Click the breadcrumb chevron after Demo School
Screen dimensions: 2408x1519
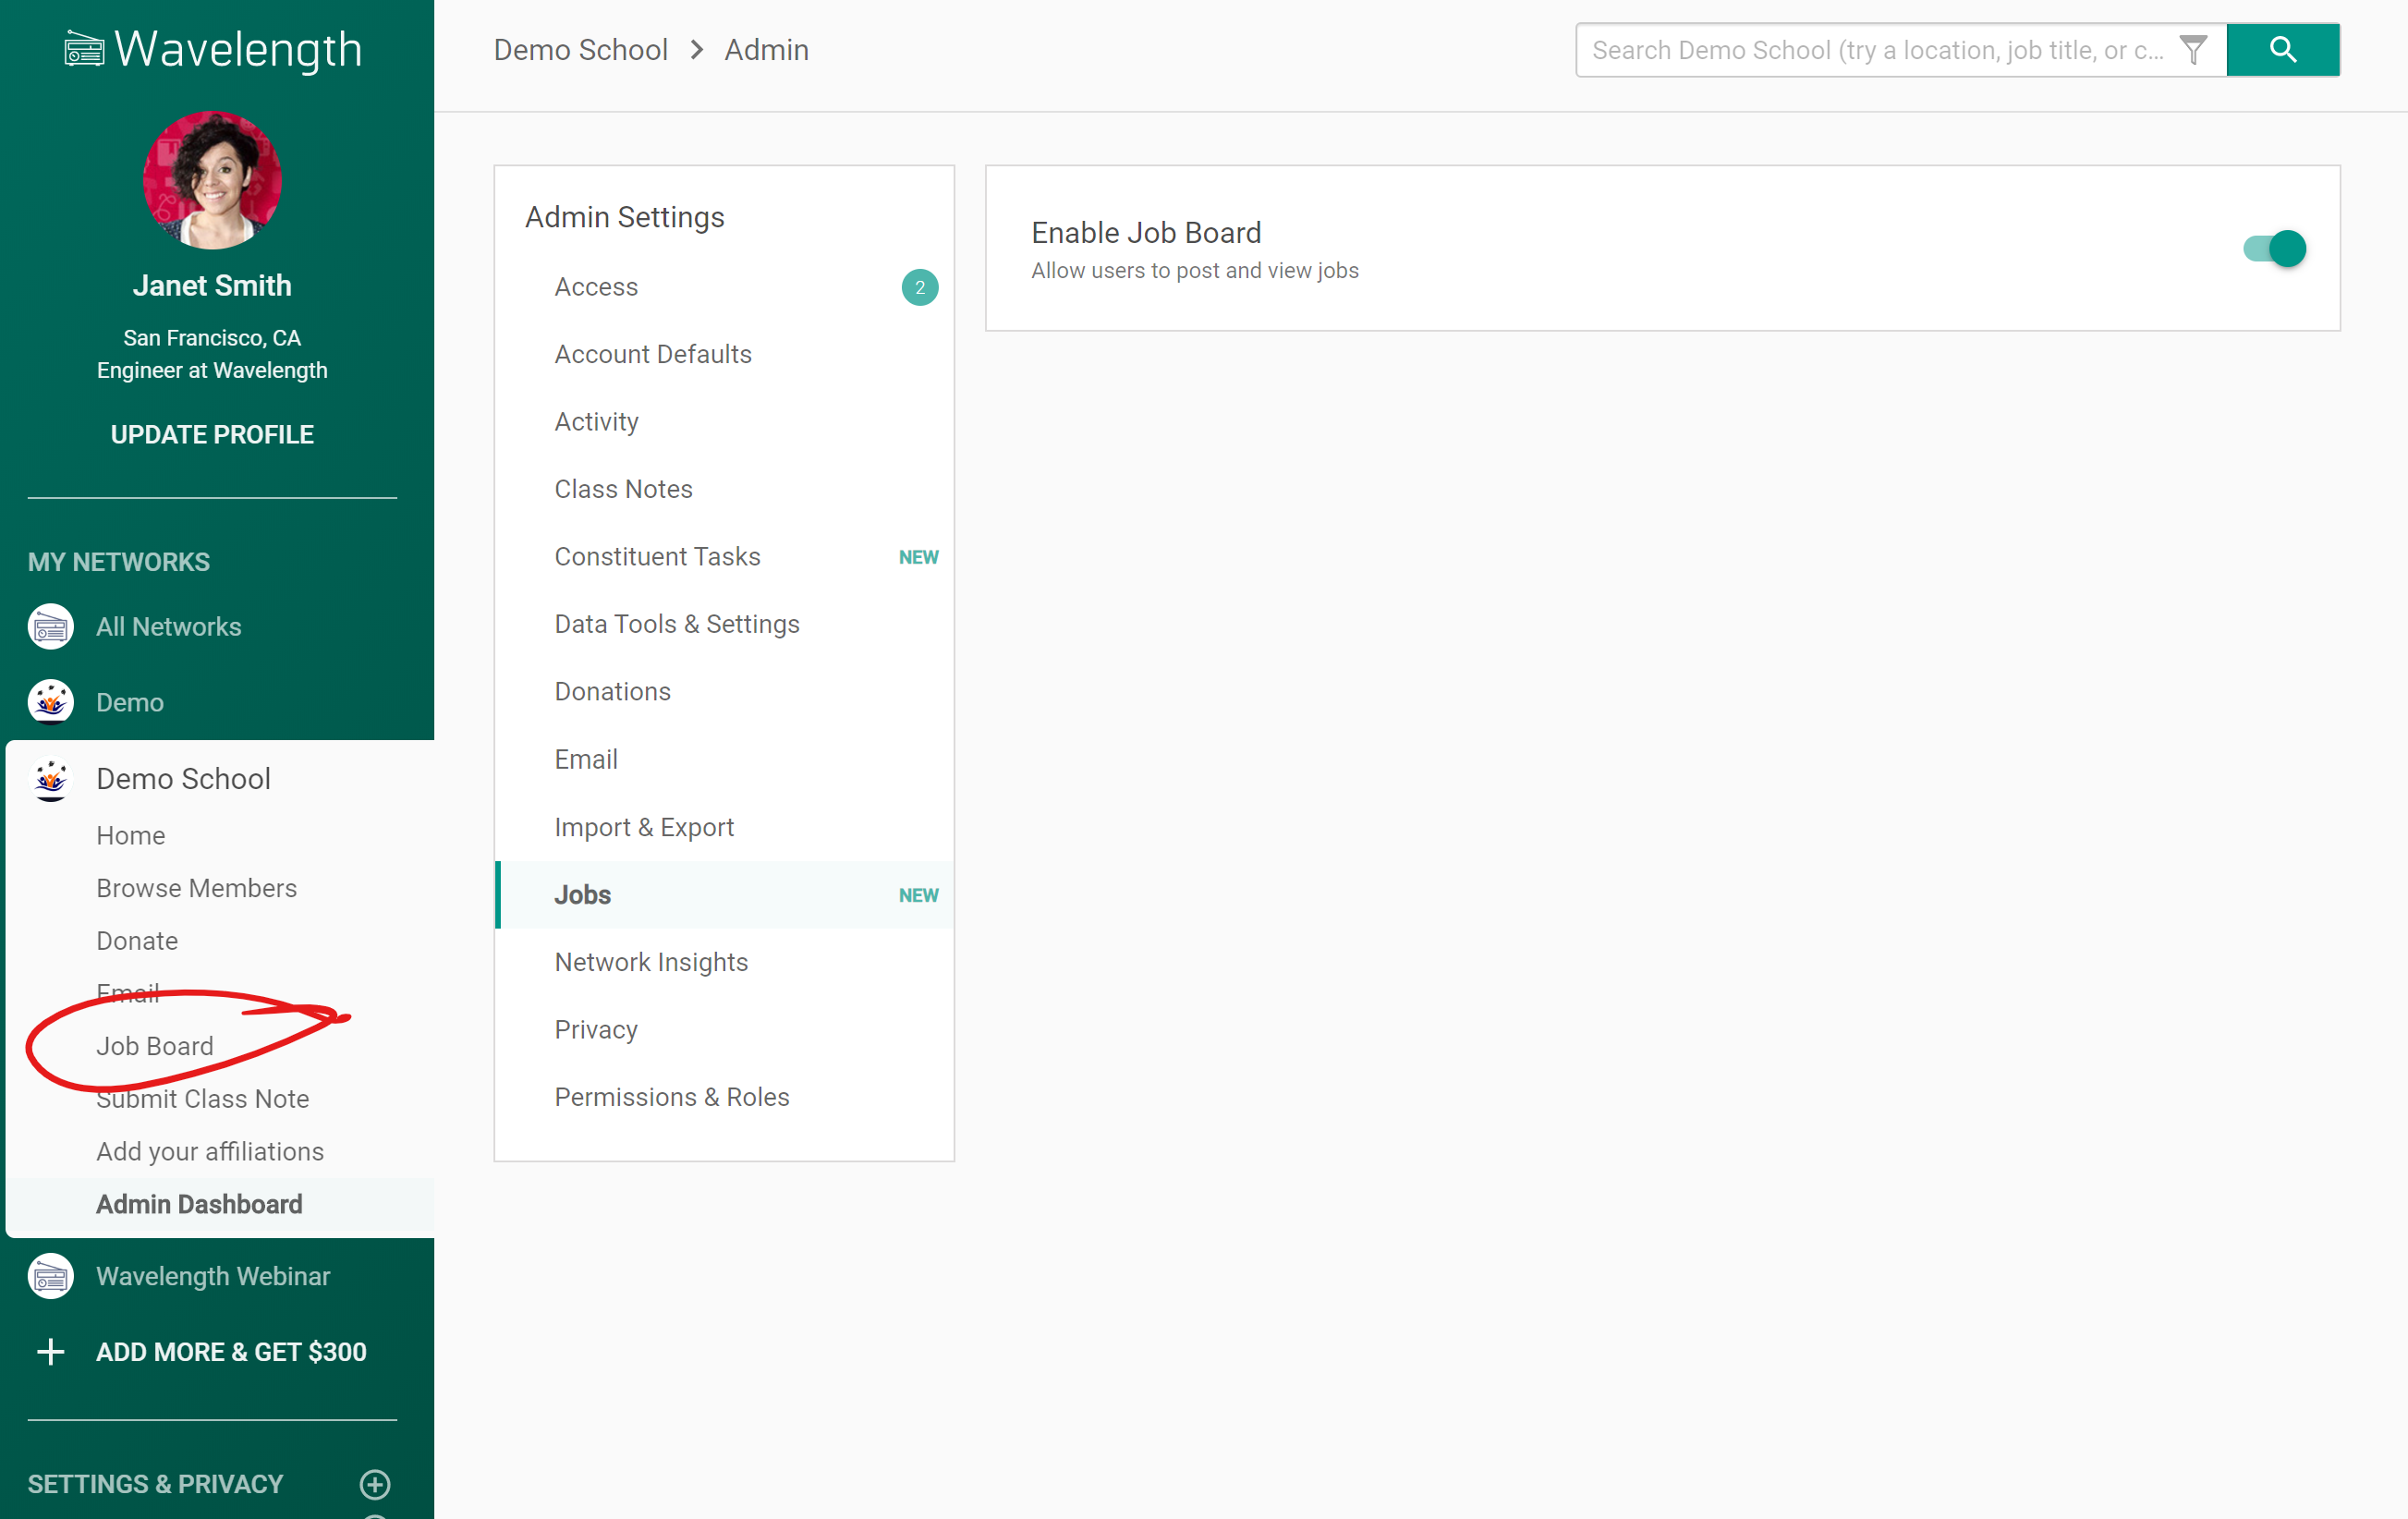pyautogui.click(x=697, y=50)
